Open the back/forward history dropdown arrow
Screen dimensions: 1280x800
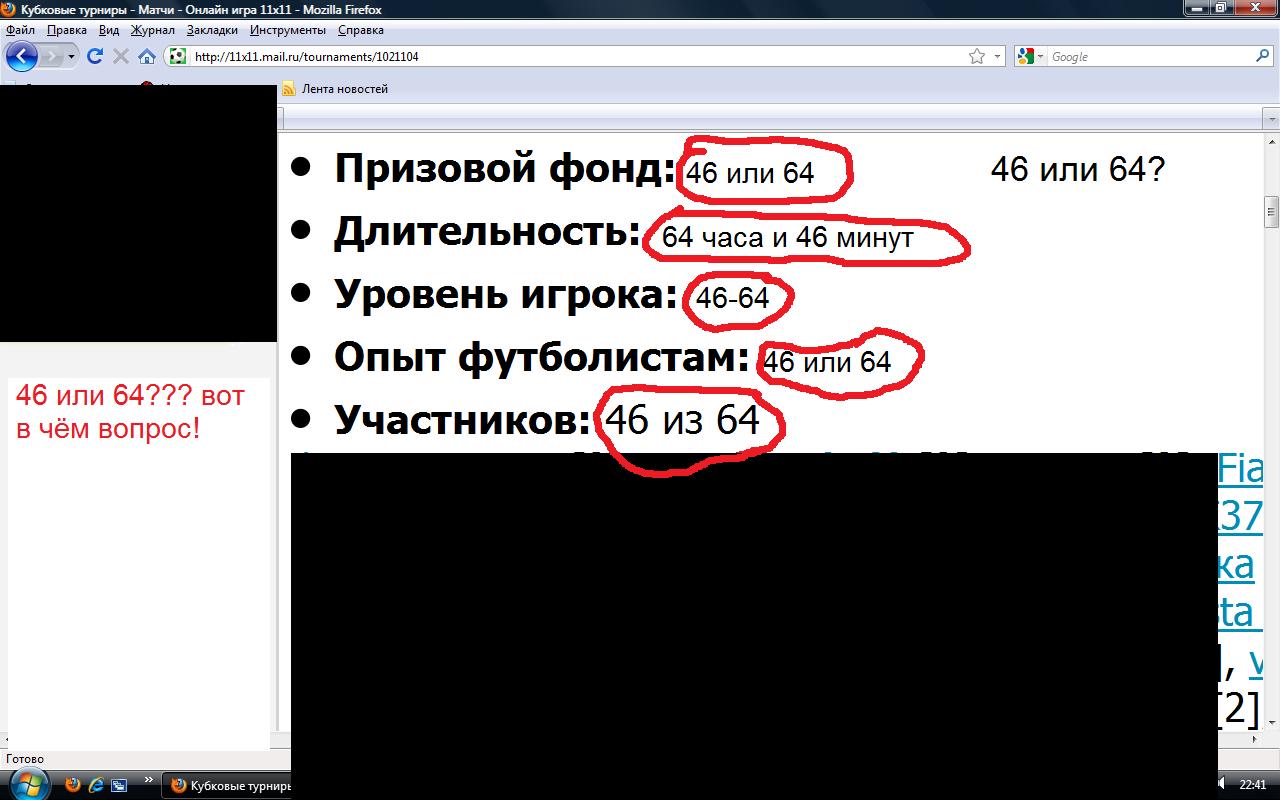[x=71, y=56]
